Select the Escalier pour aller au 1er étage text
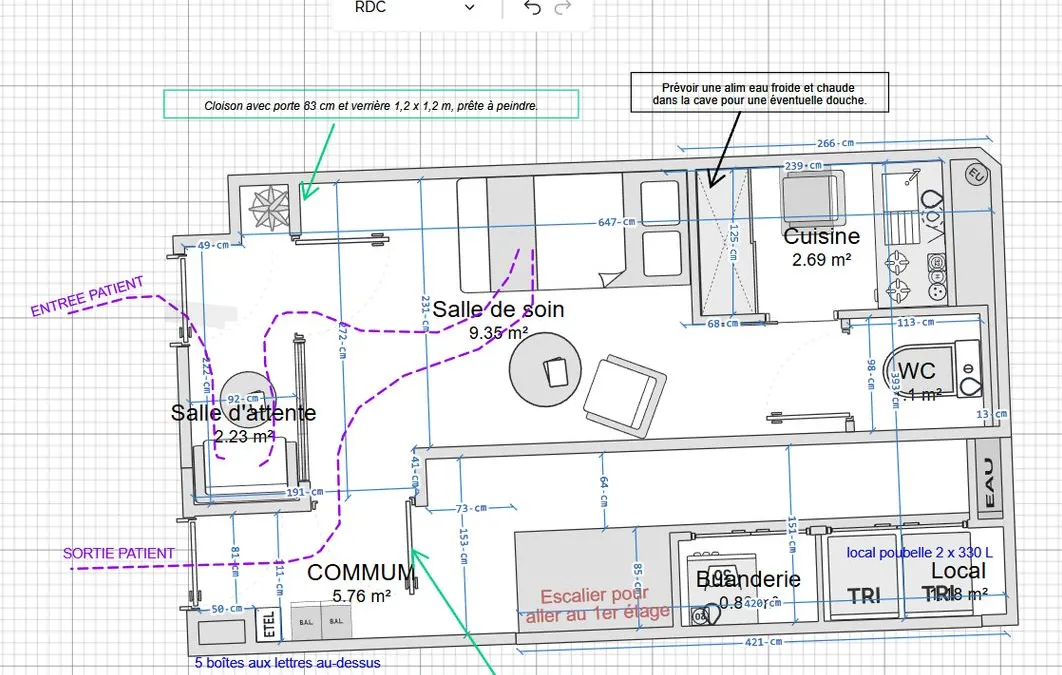Screen dimensions: 1062x675 pyautogui.click(x=598, y=604)
